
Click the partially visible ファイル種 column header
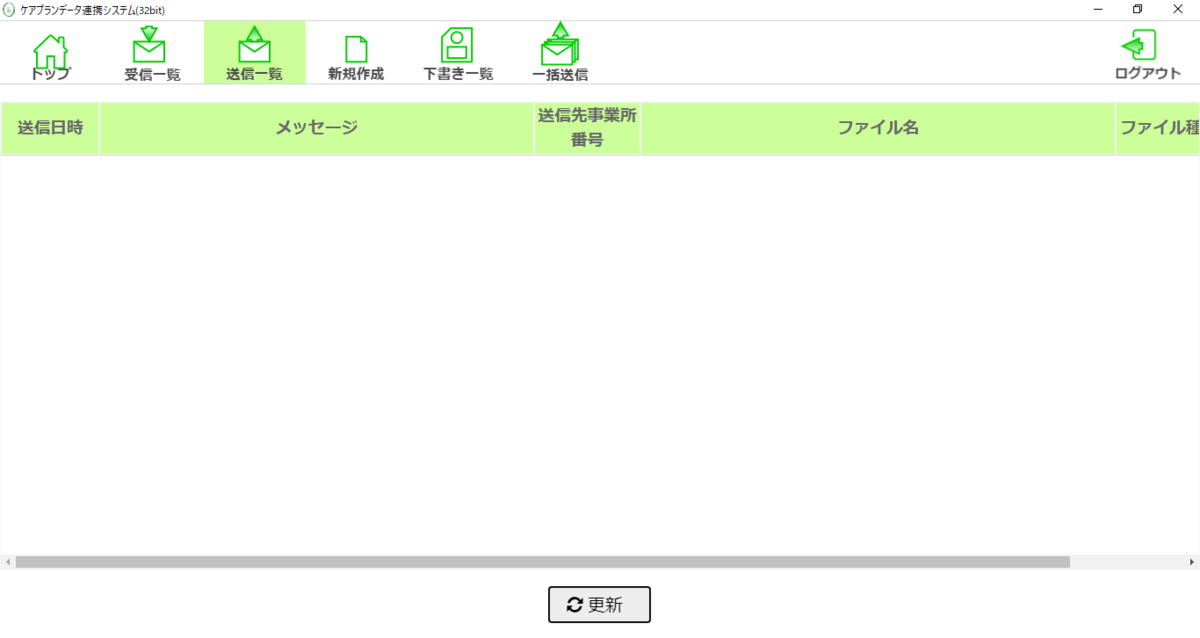click(1158, 128)
